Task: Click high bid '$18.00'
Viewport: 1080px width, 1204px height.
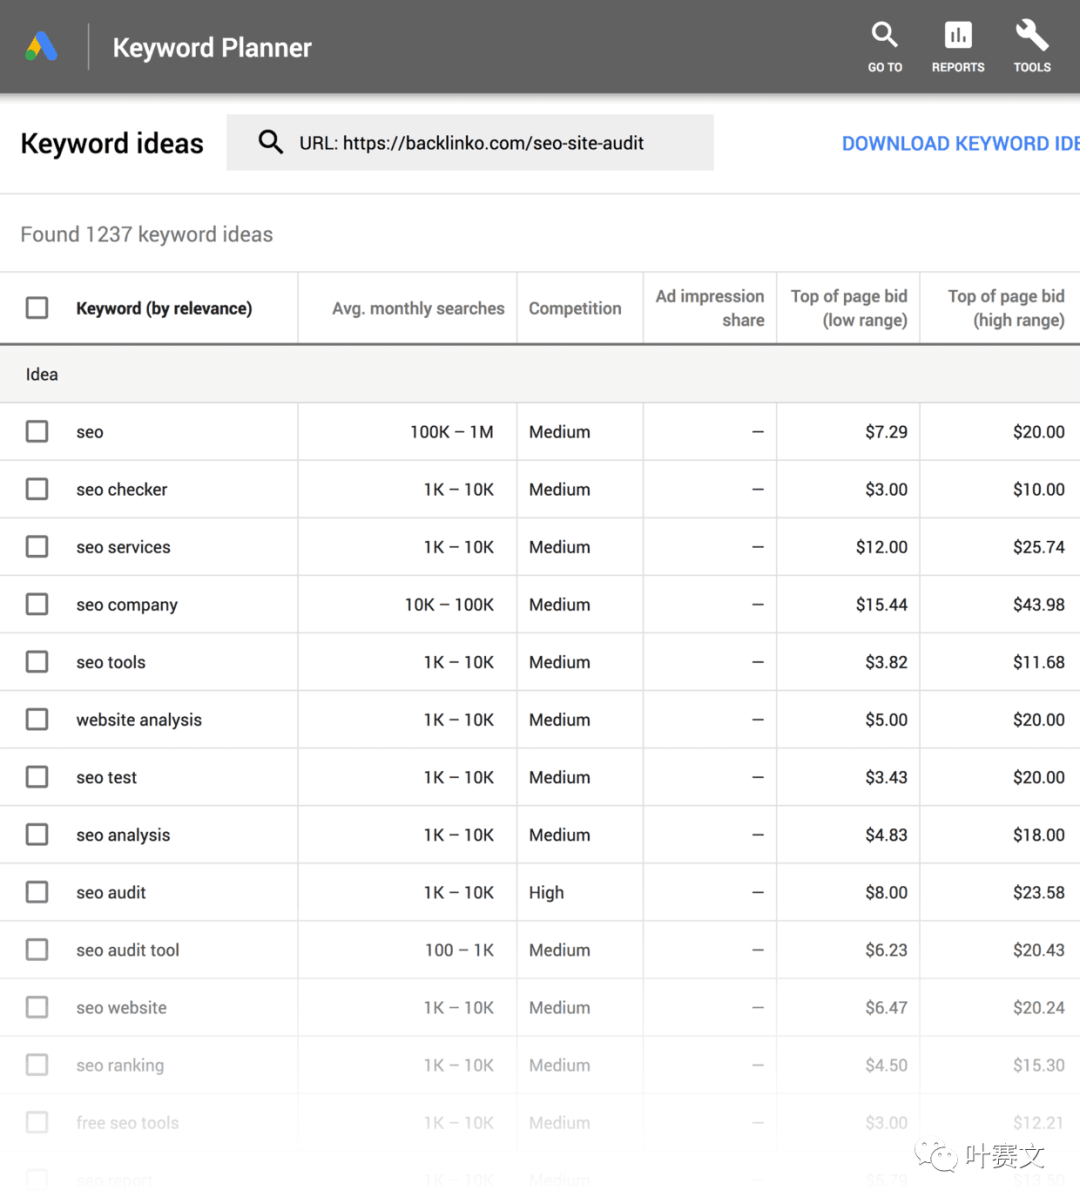Action: [x=1038, y=835]
